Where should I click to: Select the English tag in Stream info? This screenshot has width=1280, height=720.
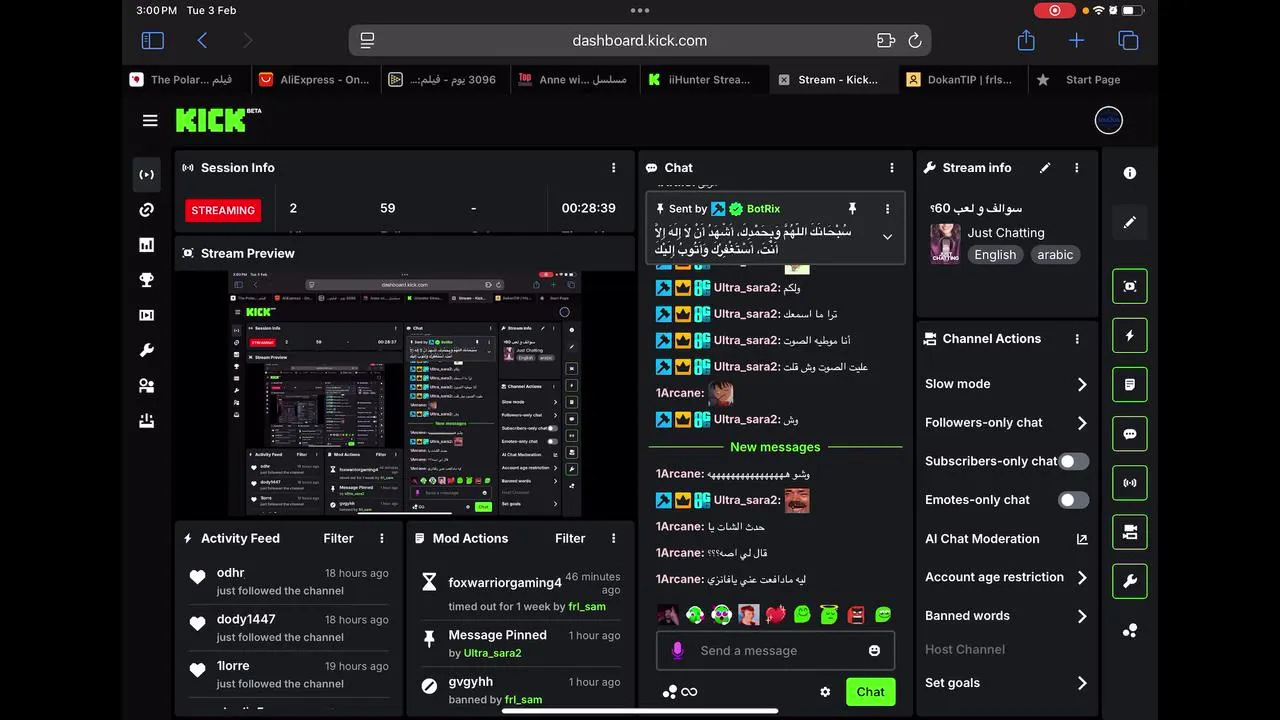click(995, 255)
